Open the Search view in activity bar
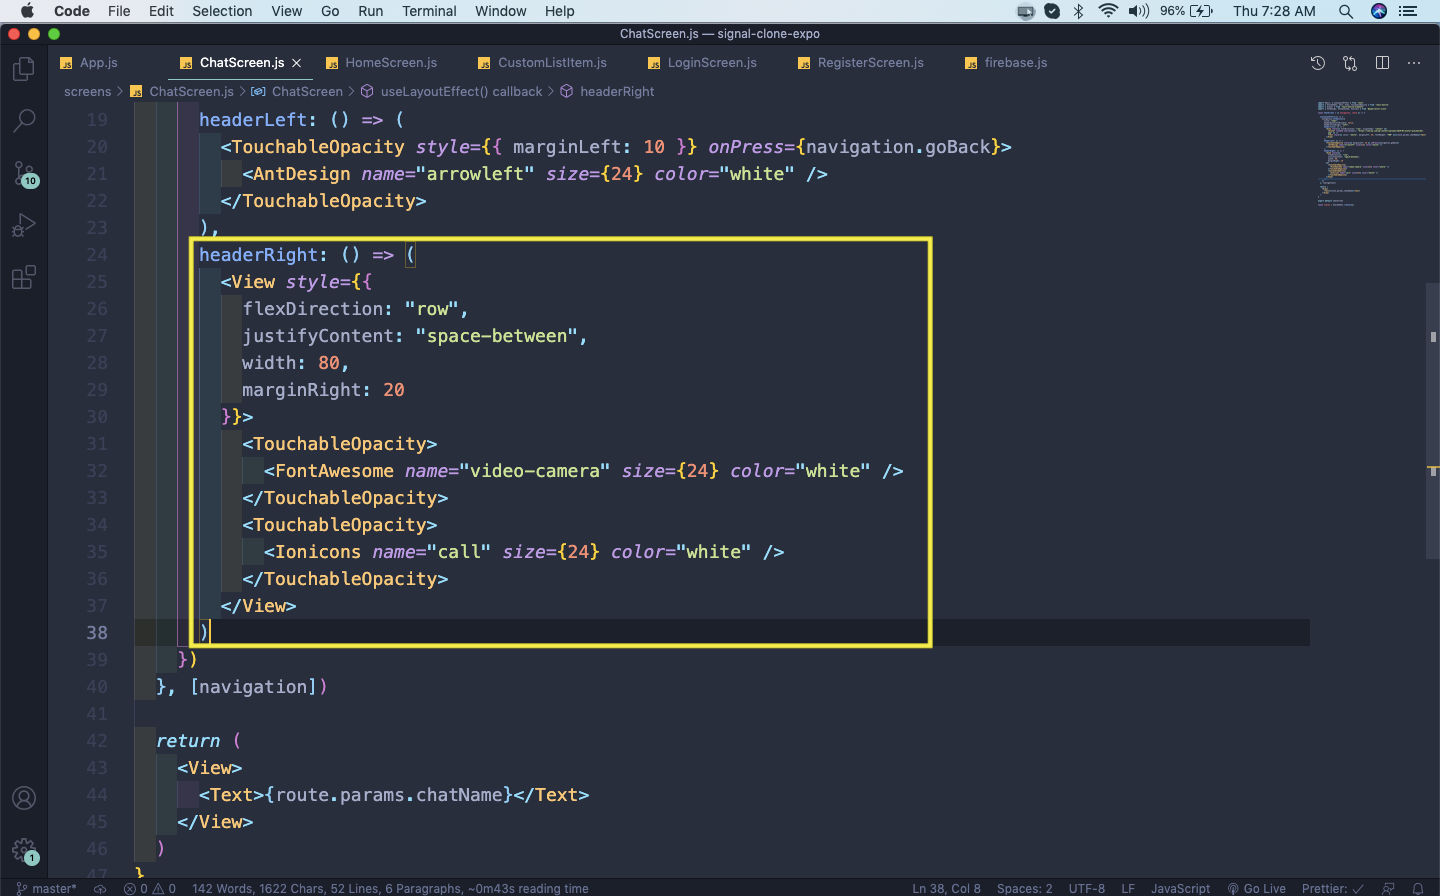The image size is (1440, 896). 24,121
